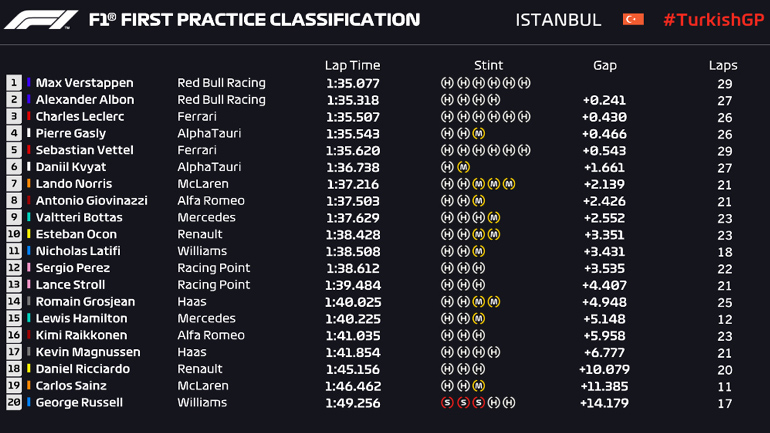
Task: Click the position 20 number box
Action: (x=14, y=403)
